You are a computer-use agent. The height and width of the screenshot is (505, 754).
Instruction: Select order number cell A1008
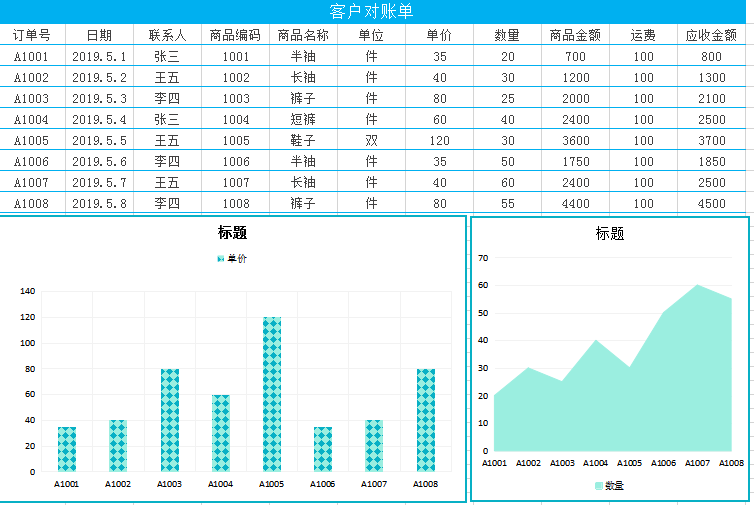[32, 203]
